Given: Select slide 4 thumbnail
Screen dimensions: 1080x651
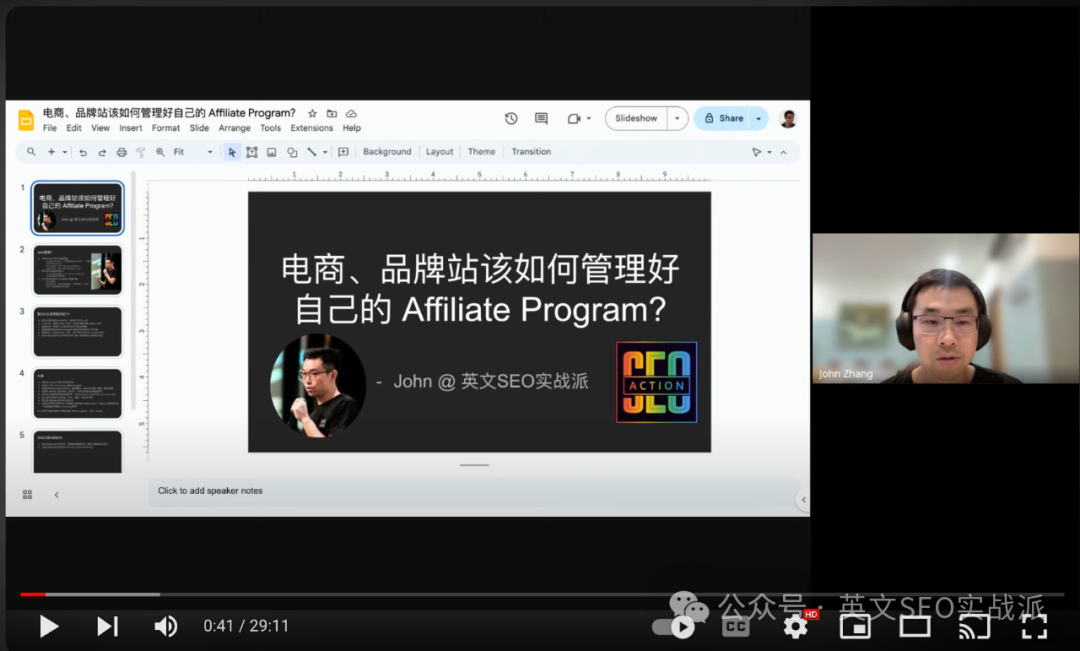Looking at the screenshot, I should click(x=78, y=393).
